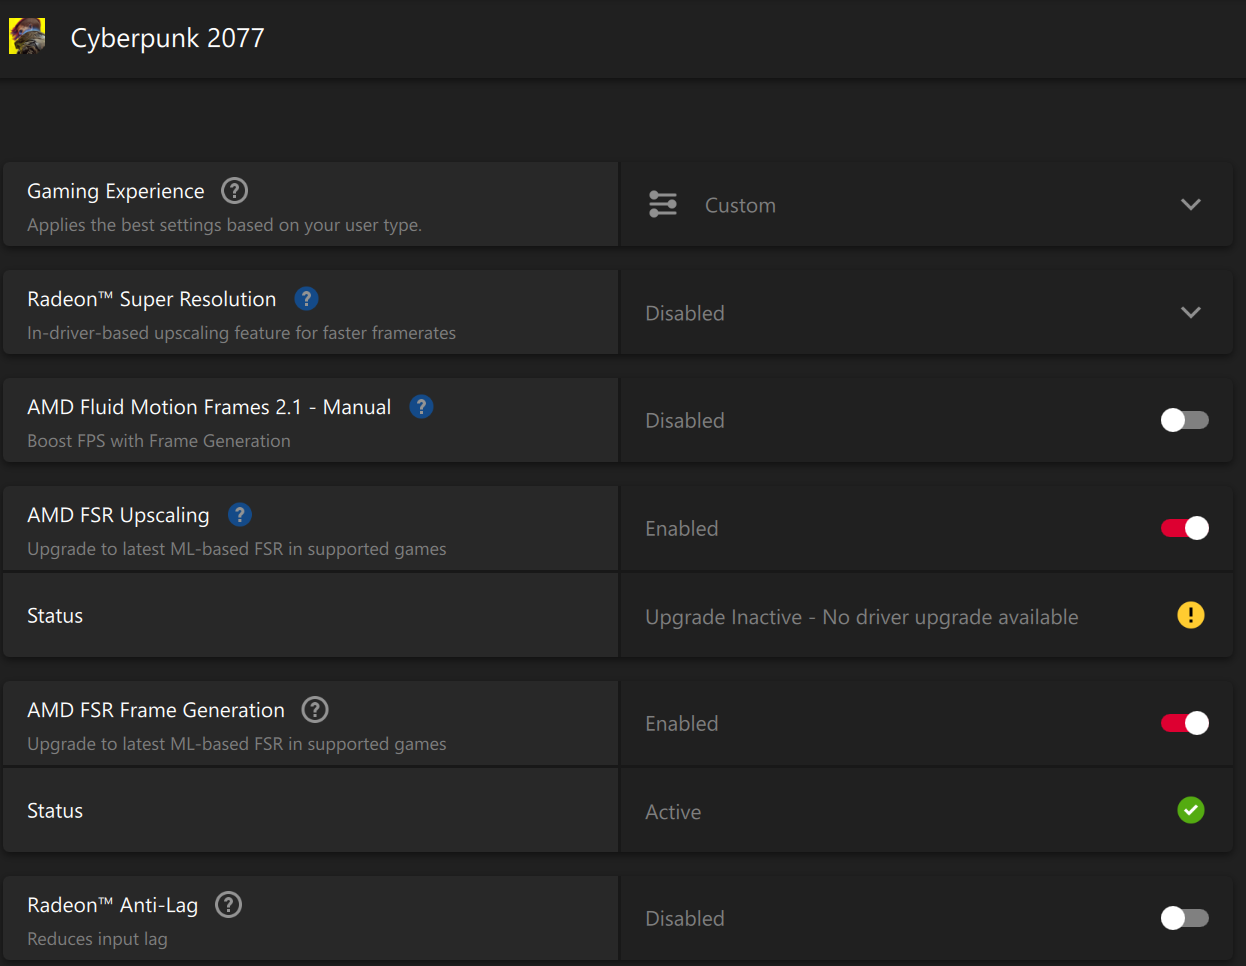Click Radeon Super Resolution help icon
The image size is (1246, 966).
click(x=306, y=298)
